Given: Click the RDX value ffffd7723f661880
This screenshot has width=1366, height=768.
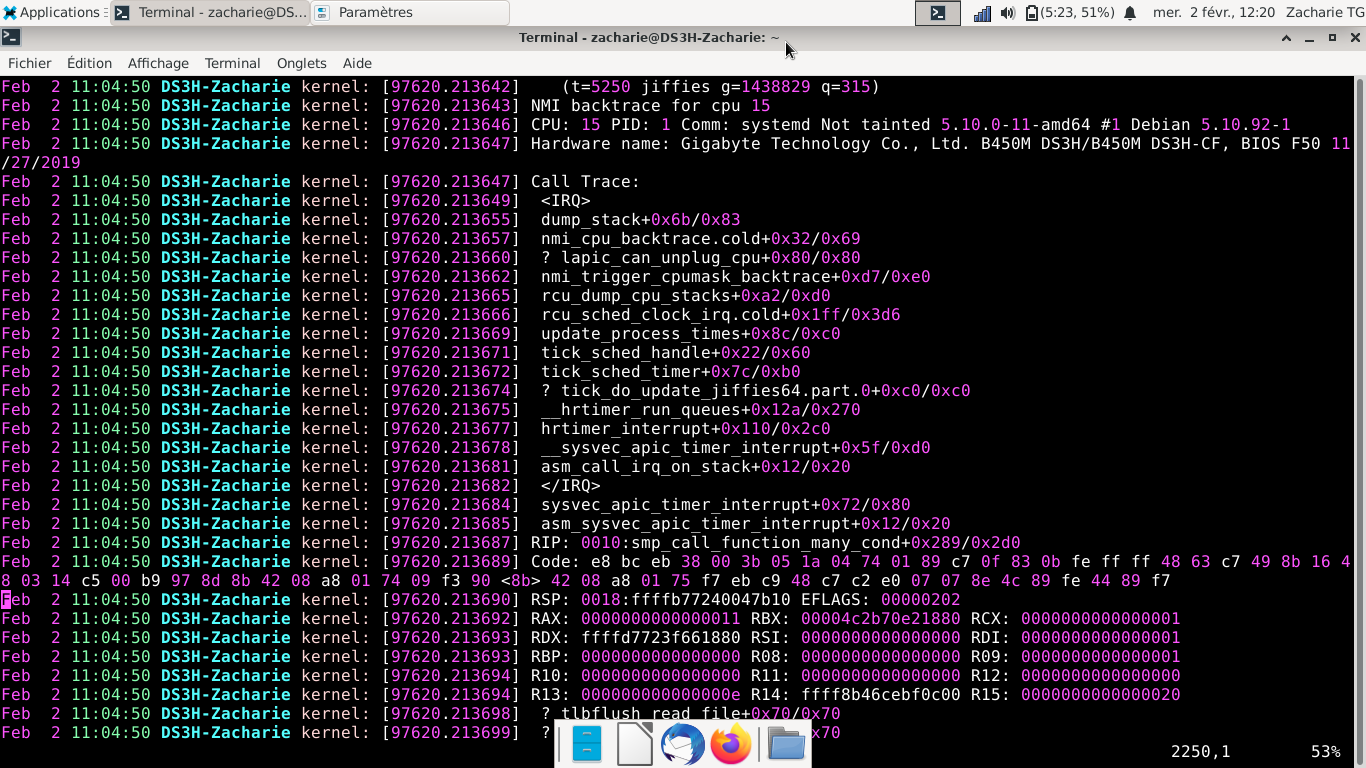Looking at the screenshot, I should (661, 638).
